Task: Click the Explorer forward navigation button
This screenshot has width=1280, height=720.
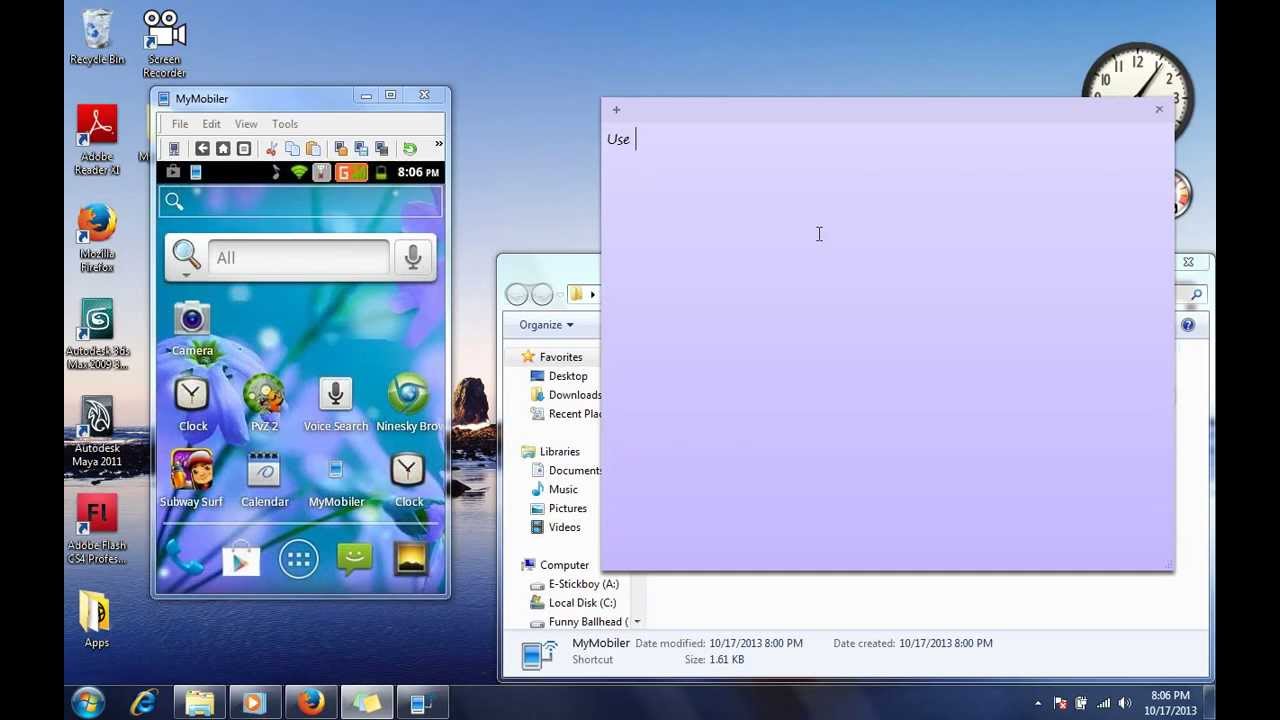Action: tap(542, 294)
